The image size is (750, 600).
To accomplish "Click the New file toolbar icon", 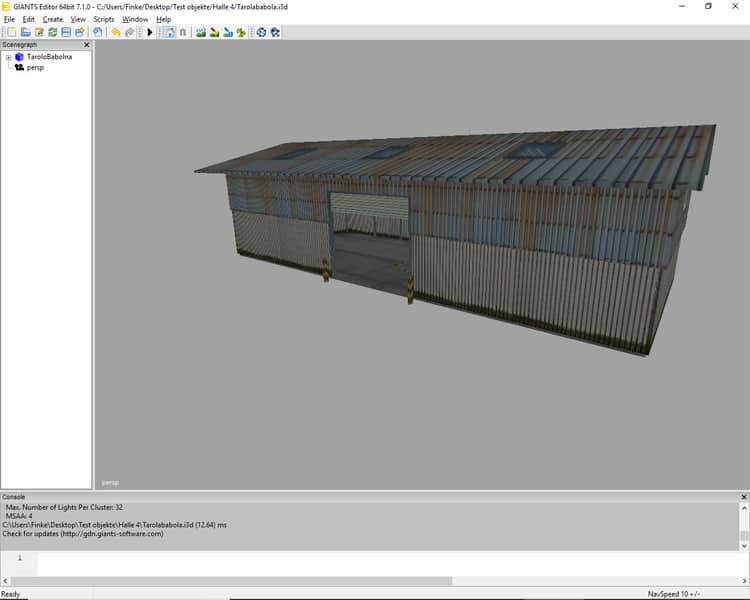I will [x=12, y=32].
